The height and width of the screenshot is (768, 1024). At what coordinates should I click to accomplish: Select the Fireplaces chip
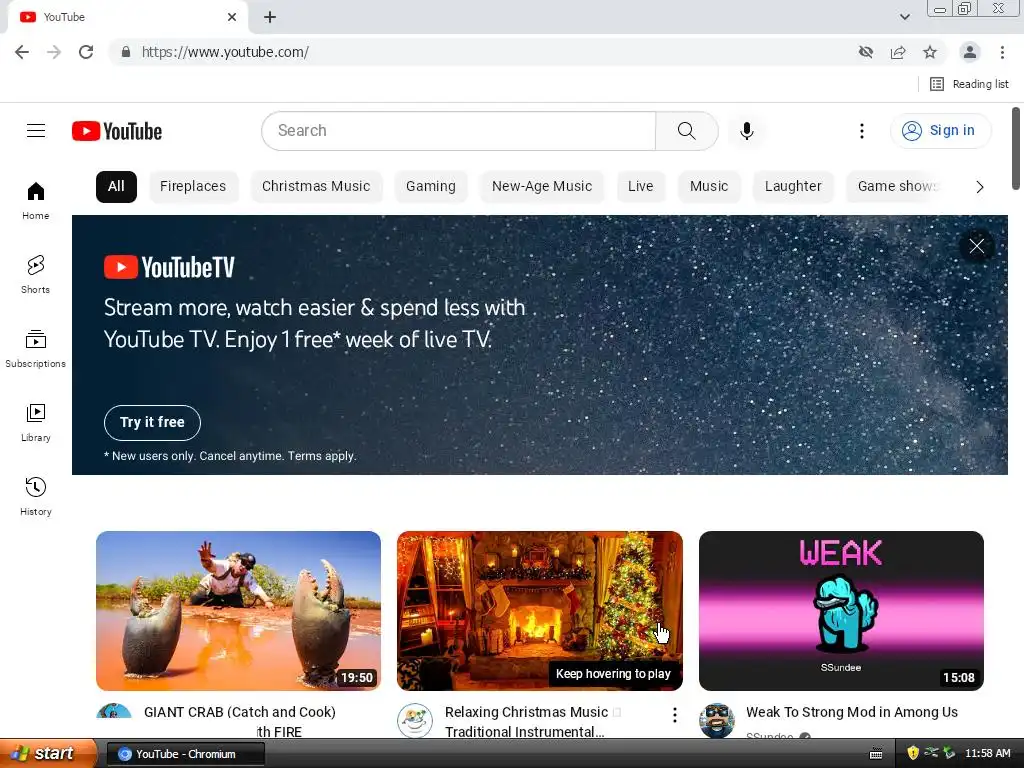[193, 186]
